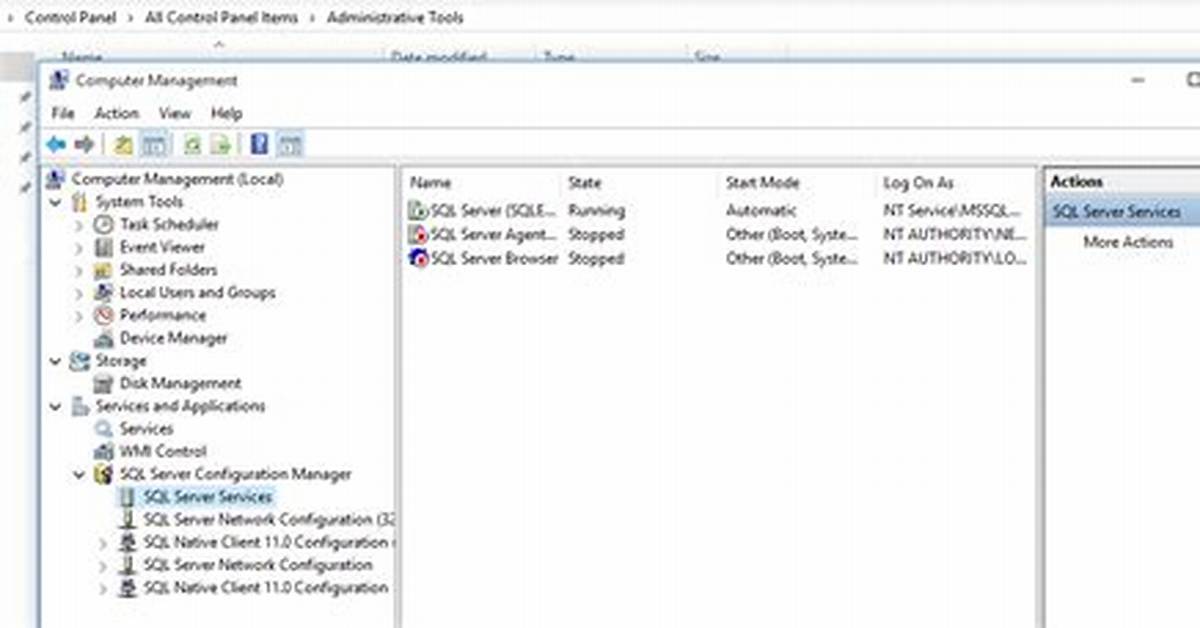Sort by the Log On As column header
The height and width of the screenshot is (628, 1200).
point(918,183)
